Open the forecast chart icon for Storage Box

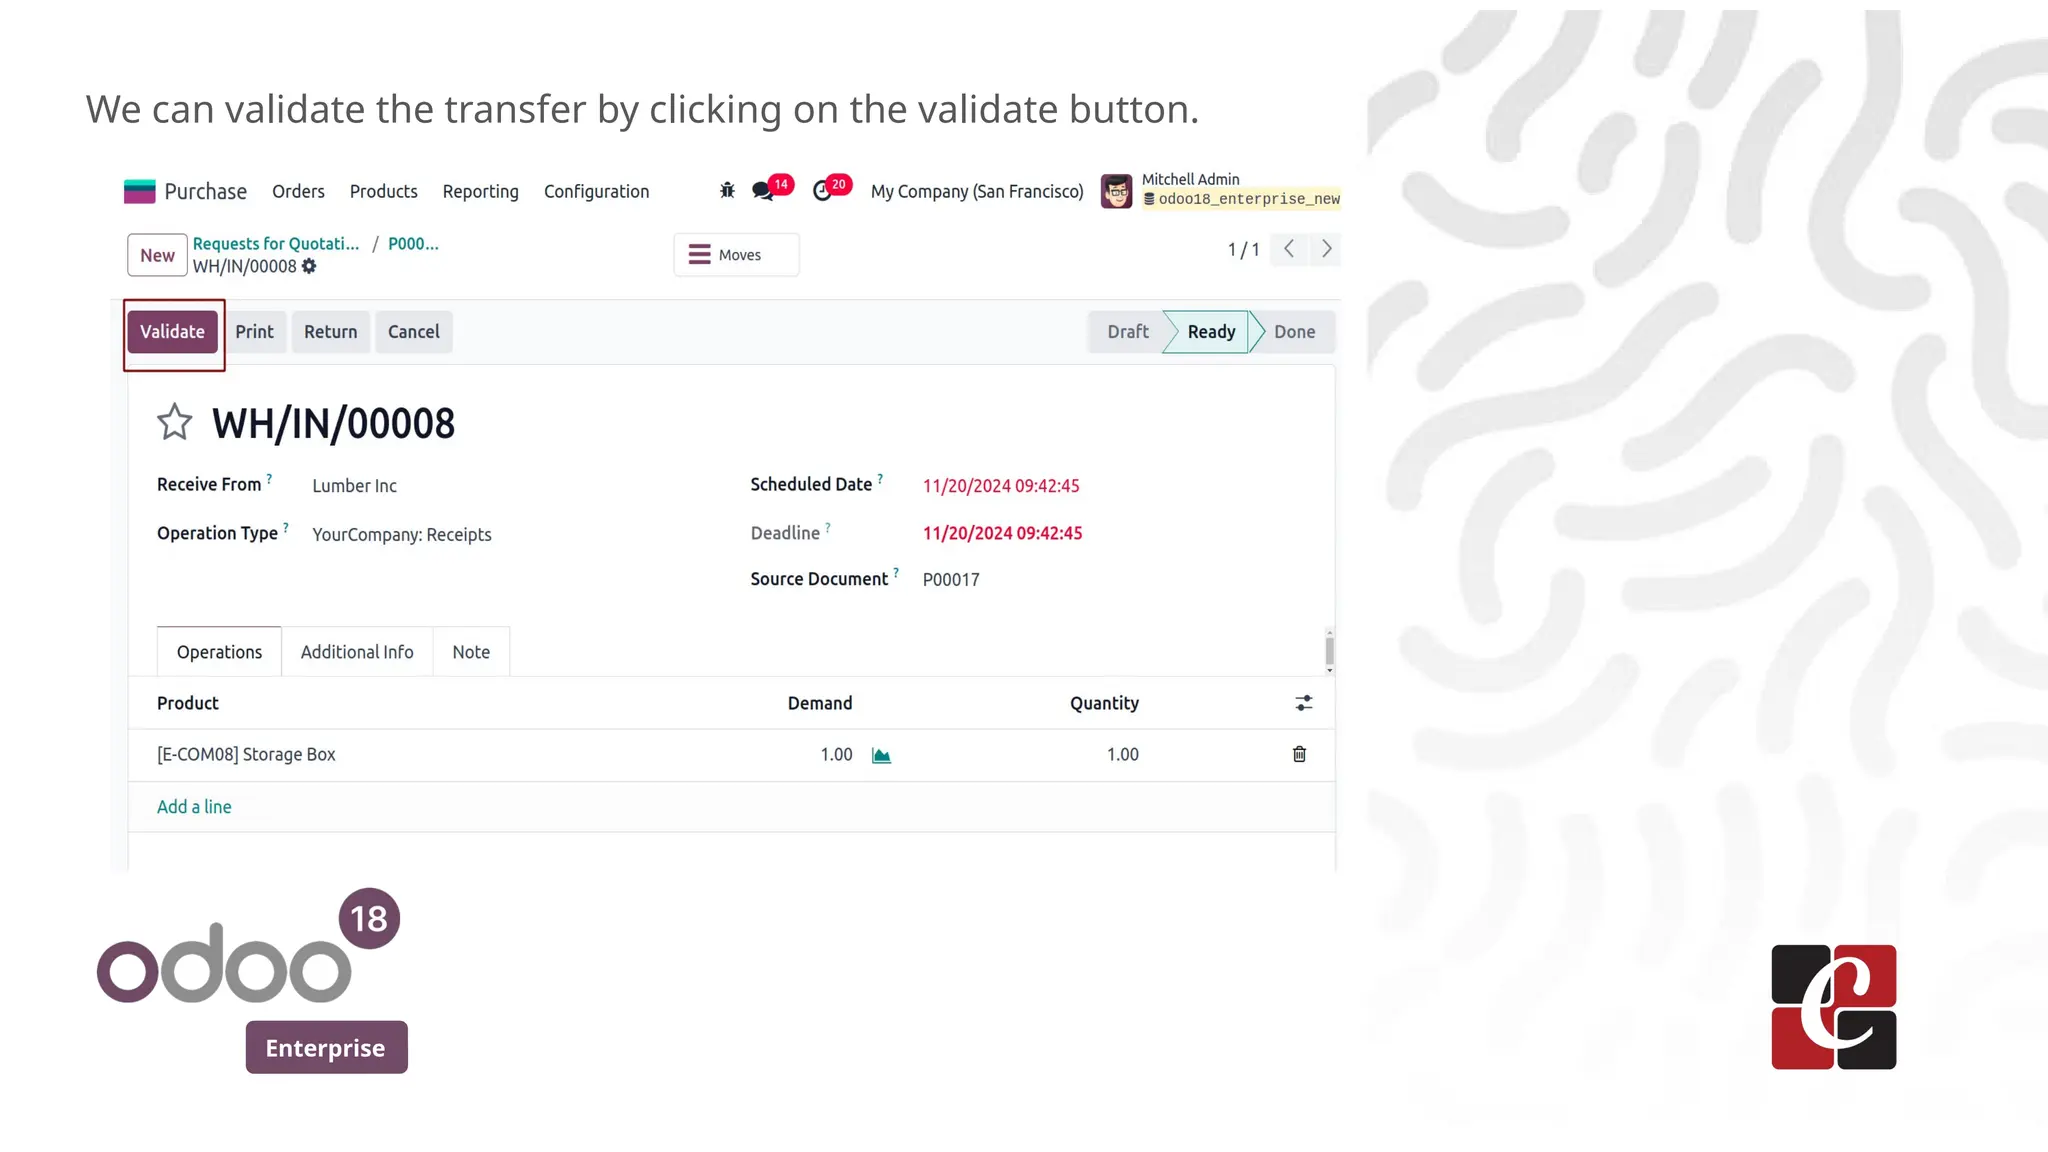(881, 755)
